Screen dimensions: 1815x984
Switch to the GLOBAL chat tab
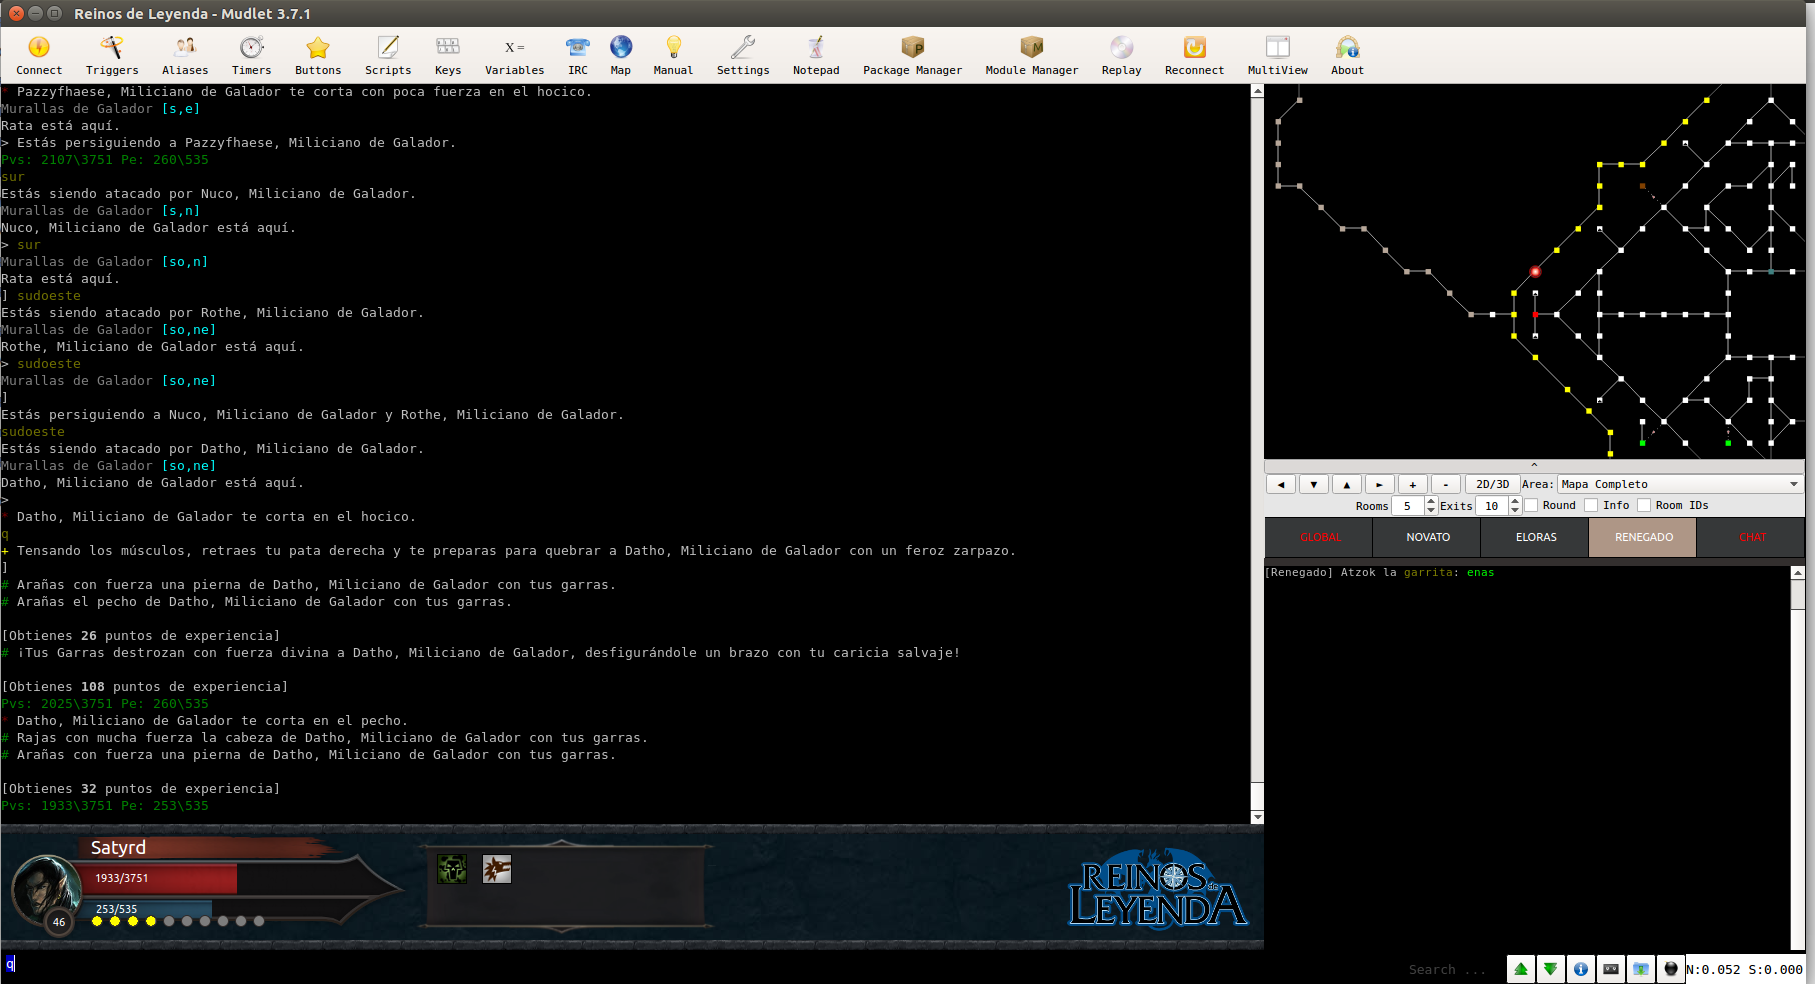1320,538
